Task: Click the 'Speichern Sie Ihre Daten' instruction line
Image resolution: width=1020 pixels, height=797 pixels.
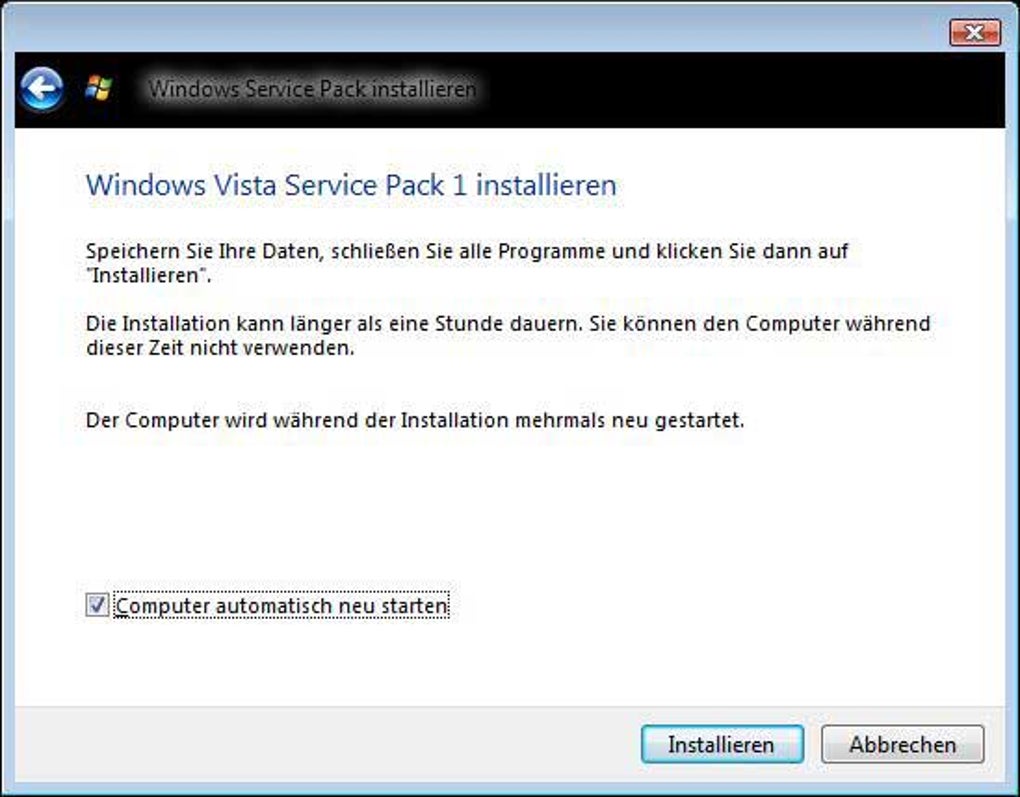Action: (x=467, y=251)
